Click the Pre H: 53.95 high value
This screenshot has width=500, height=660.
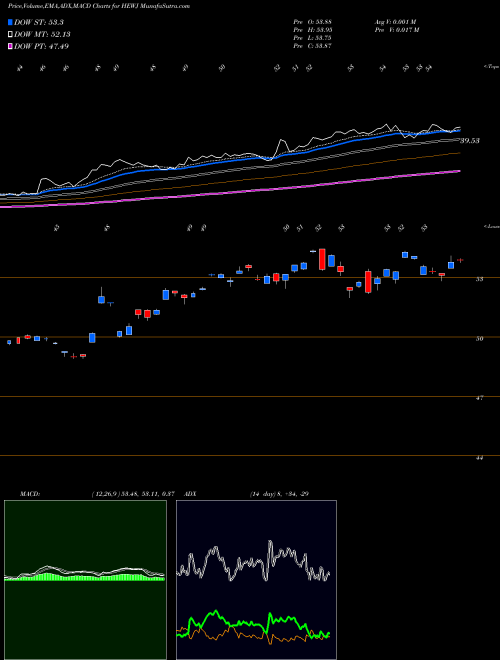coord(313,30)
